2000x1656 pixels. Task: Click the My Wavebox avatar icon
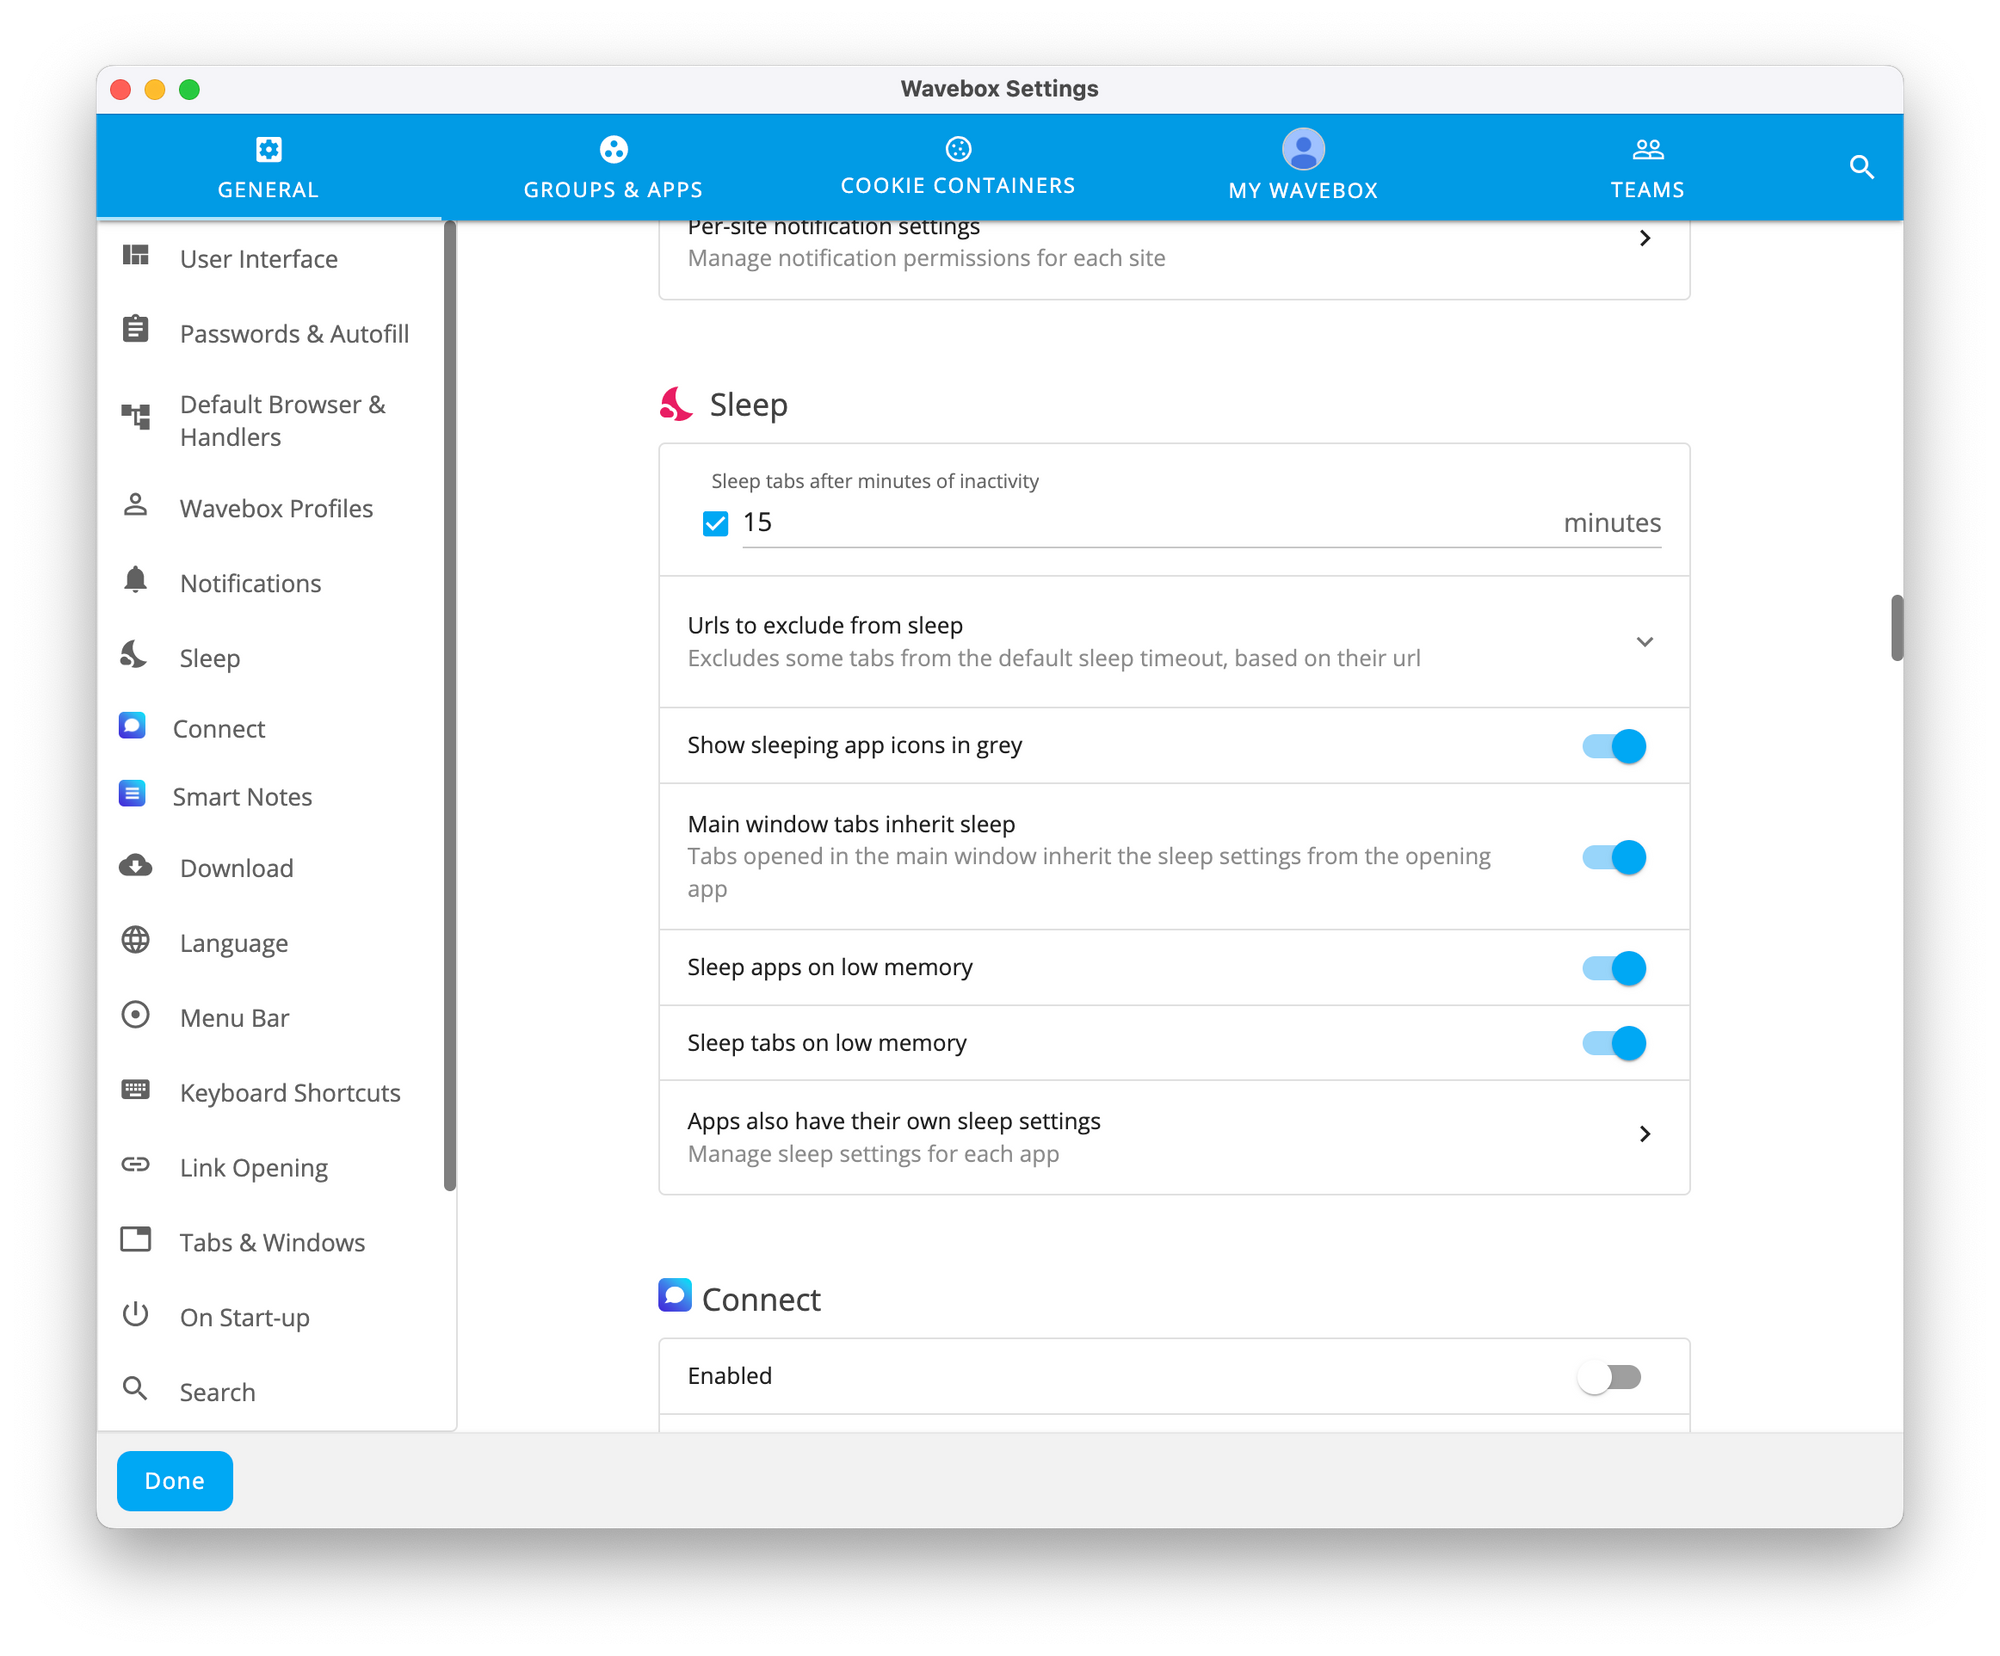point(1303,149)
